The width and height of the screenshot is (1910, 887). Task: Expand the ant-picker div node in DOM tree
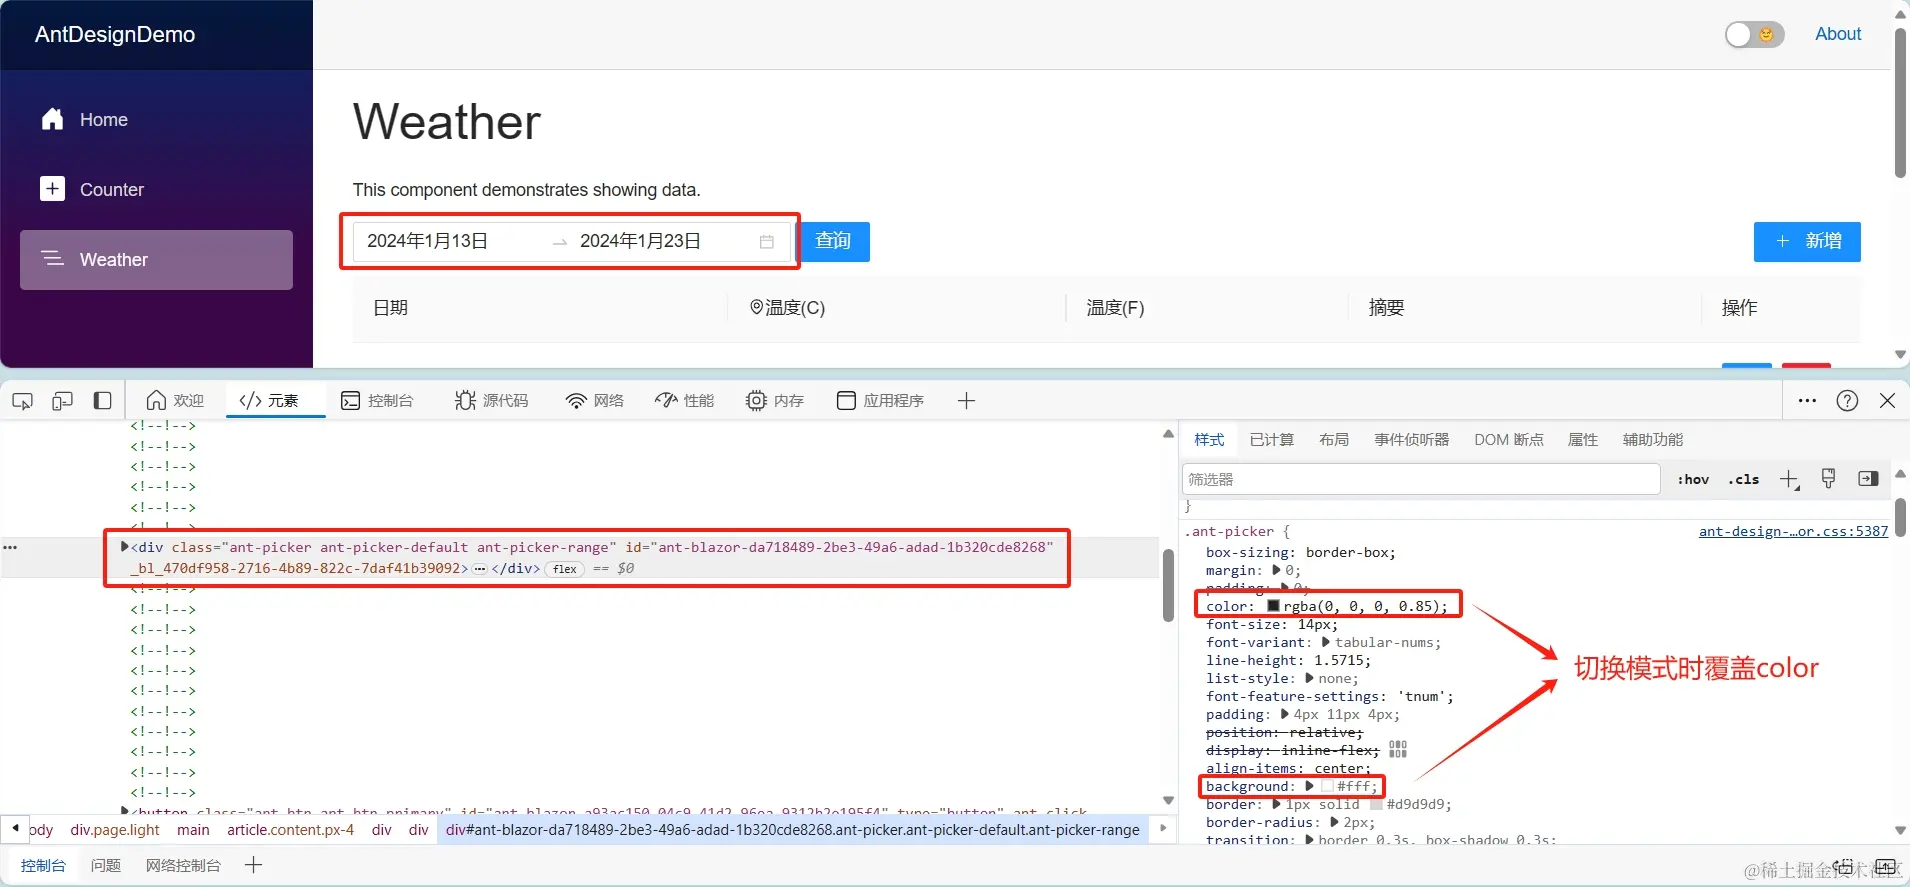pos(125,547)
